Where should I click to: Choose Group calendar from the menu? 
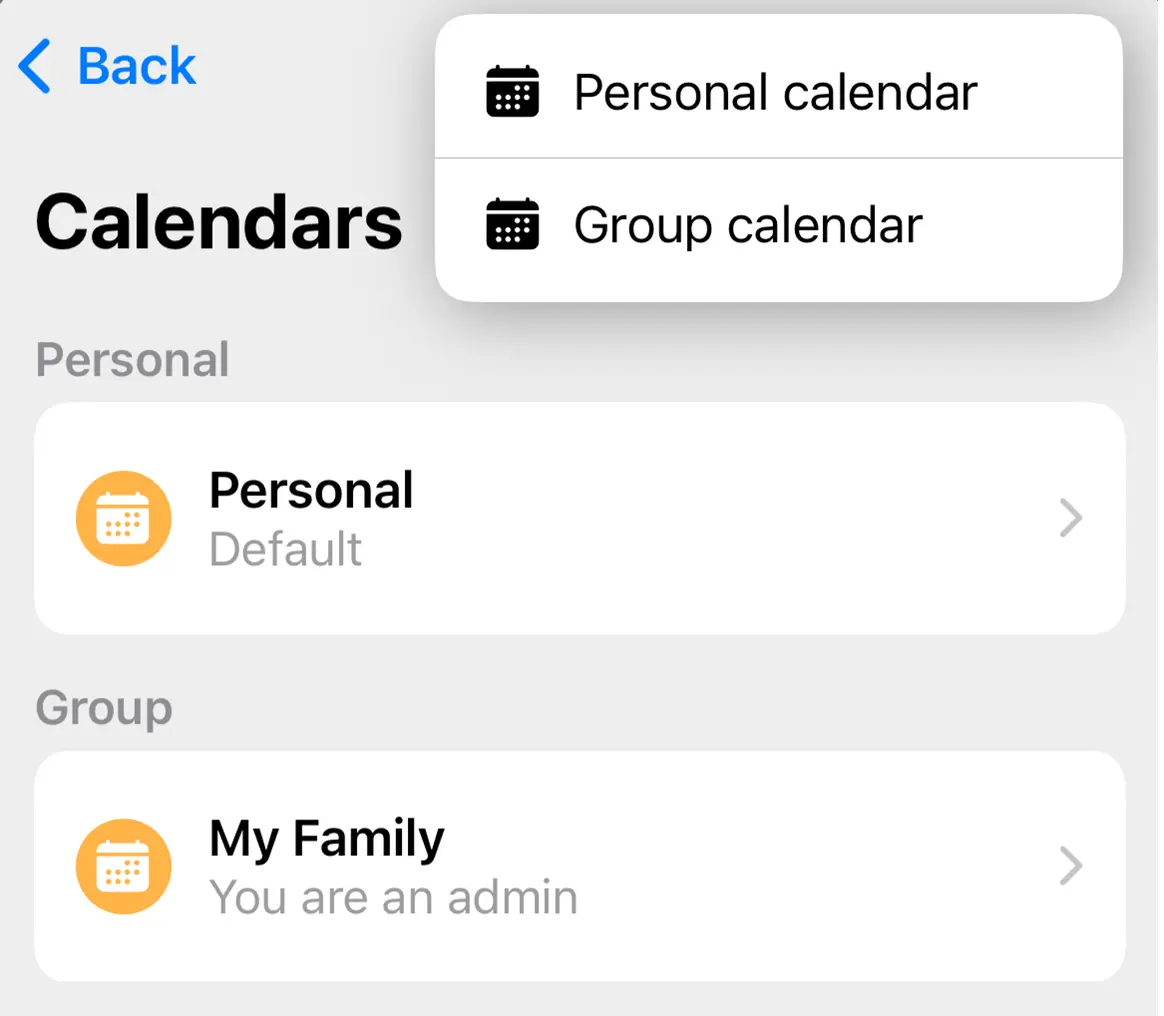coord(747,225)
